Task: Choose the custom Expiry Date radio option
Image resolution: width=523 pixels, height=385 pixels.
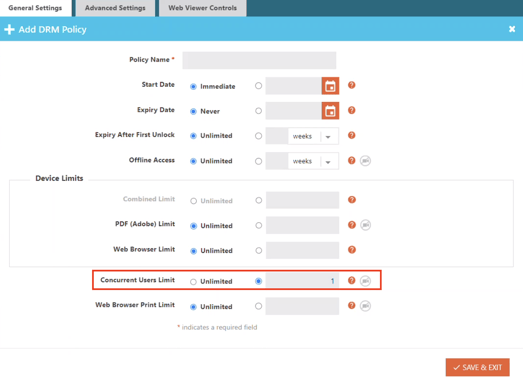Action: [258, 111]
